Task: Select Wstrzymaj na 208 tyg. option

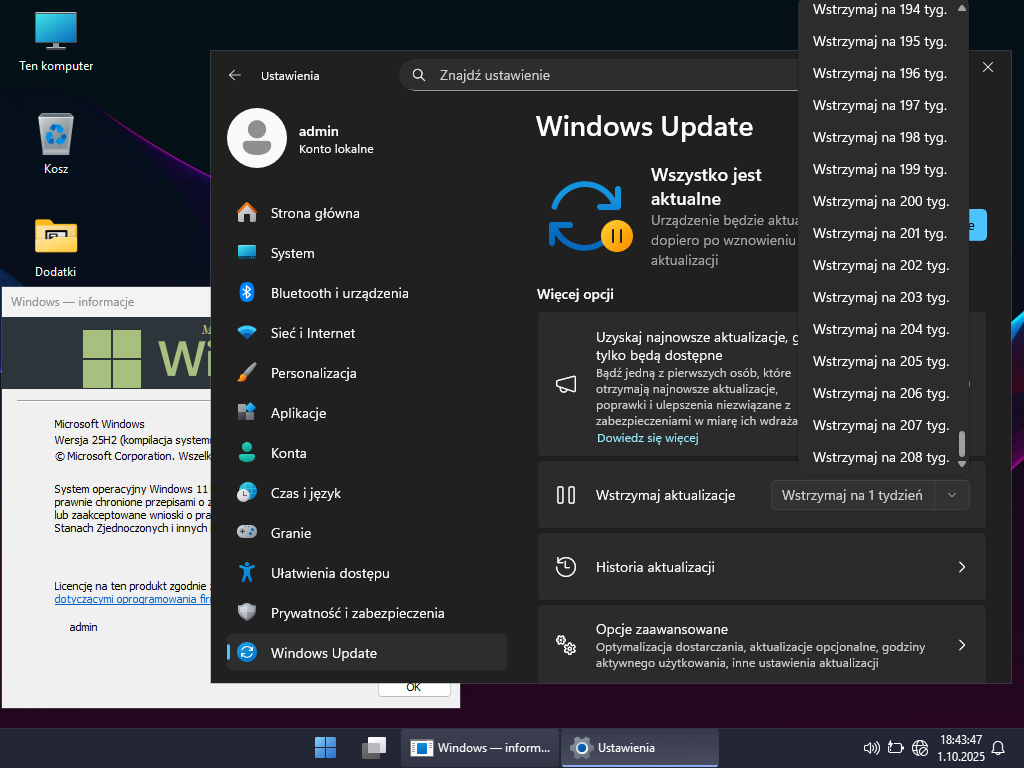Action: [880, 457]
